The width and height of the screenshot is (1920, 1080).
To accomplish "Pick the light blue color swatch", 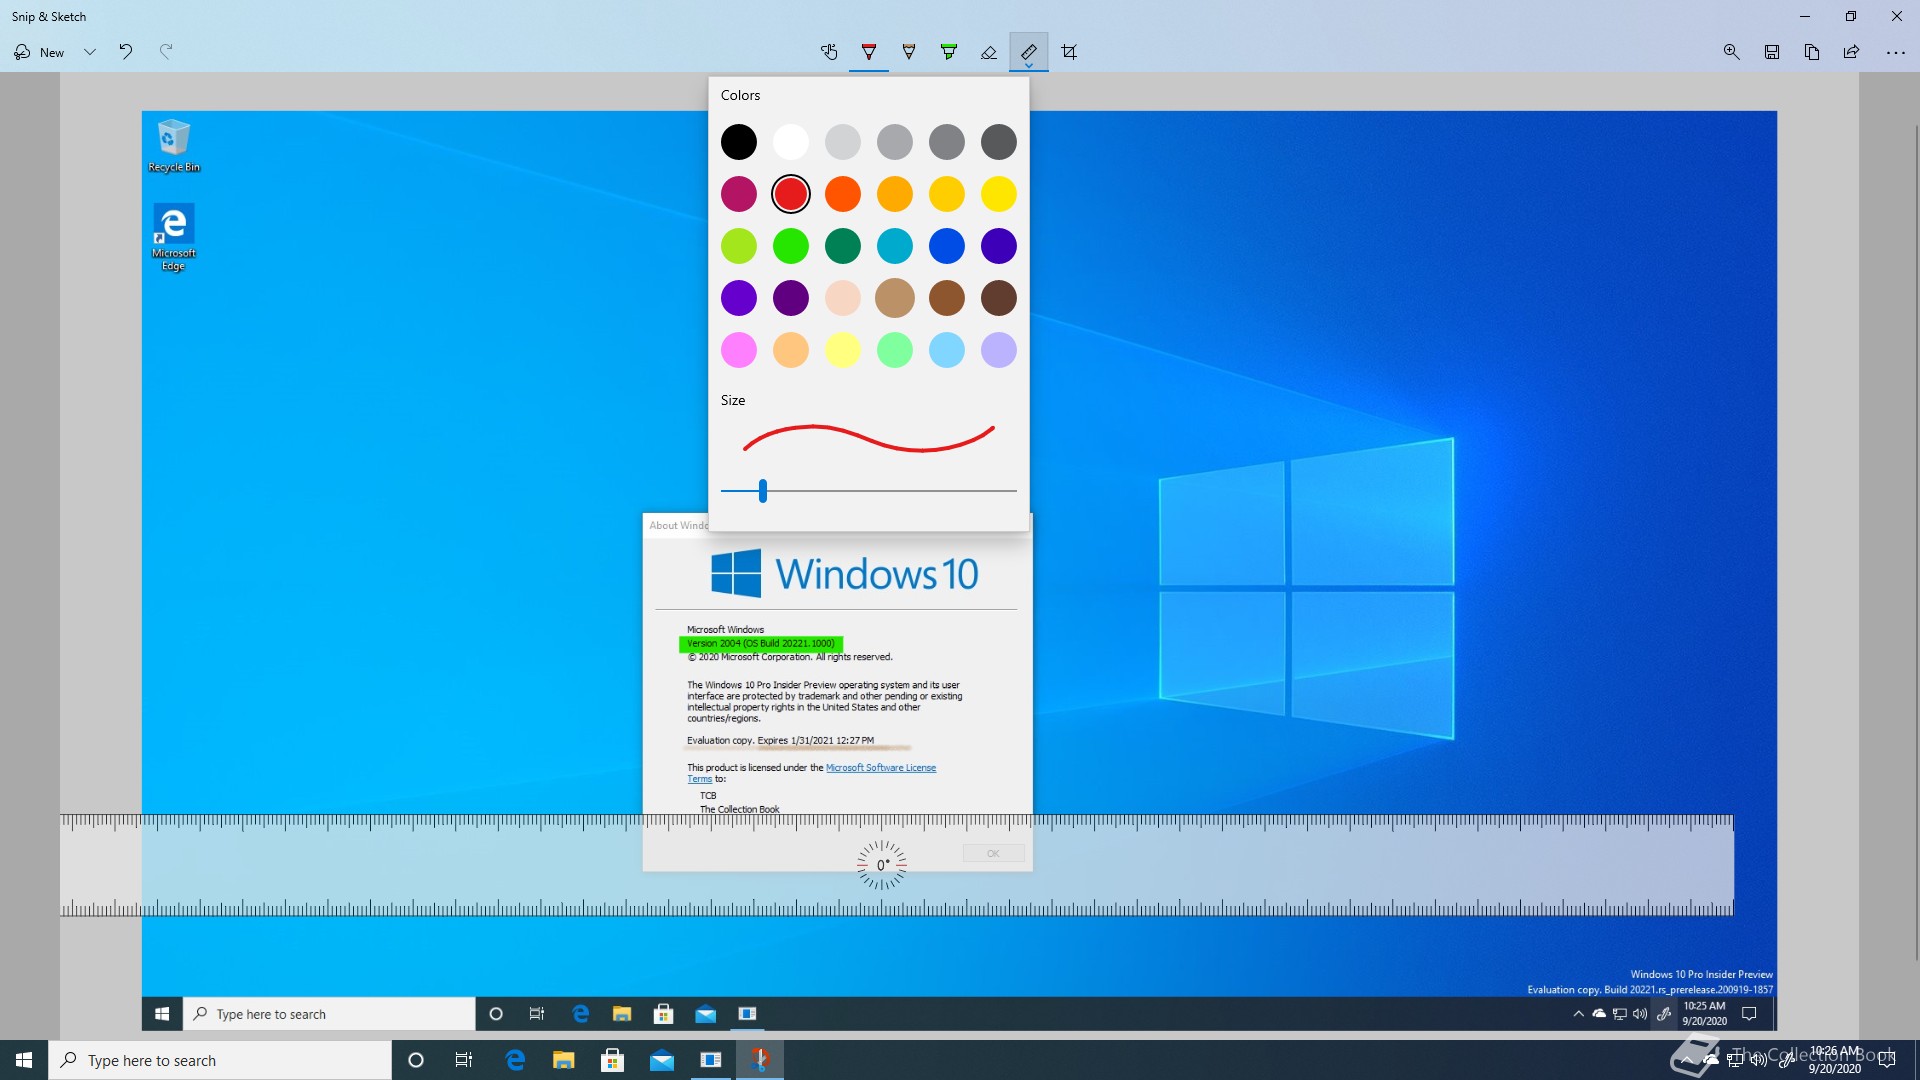I will (947, 350).
